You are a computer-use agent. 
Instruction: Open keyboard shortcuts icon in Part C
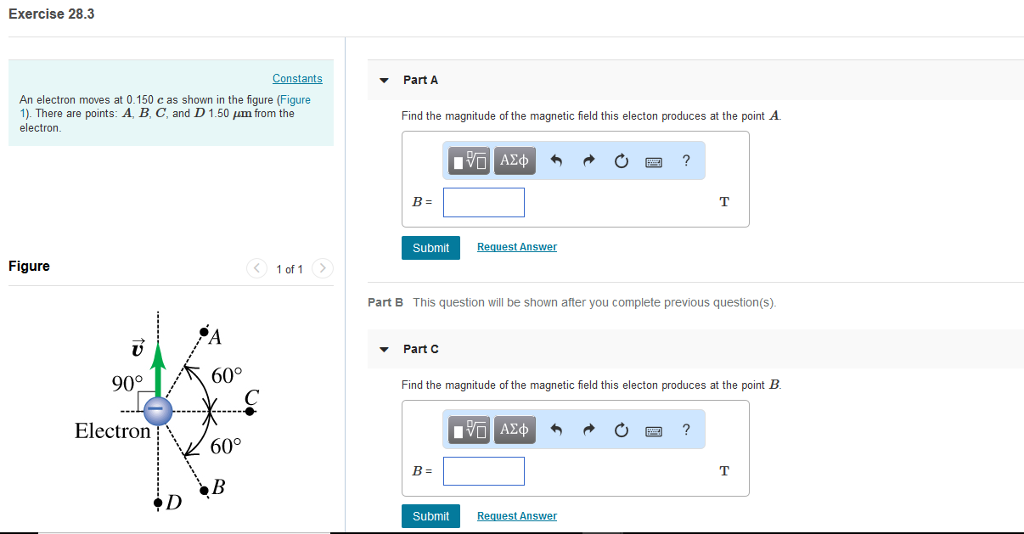(654, 431)
